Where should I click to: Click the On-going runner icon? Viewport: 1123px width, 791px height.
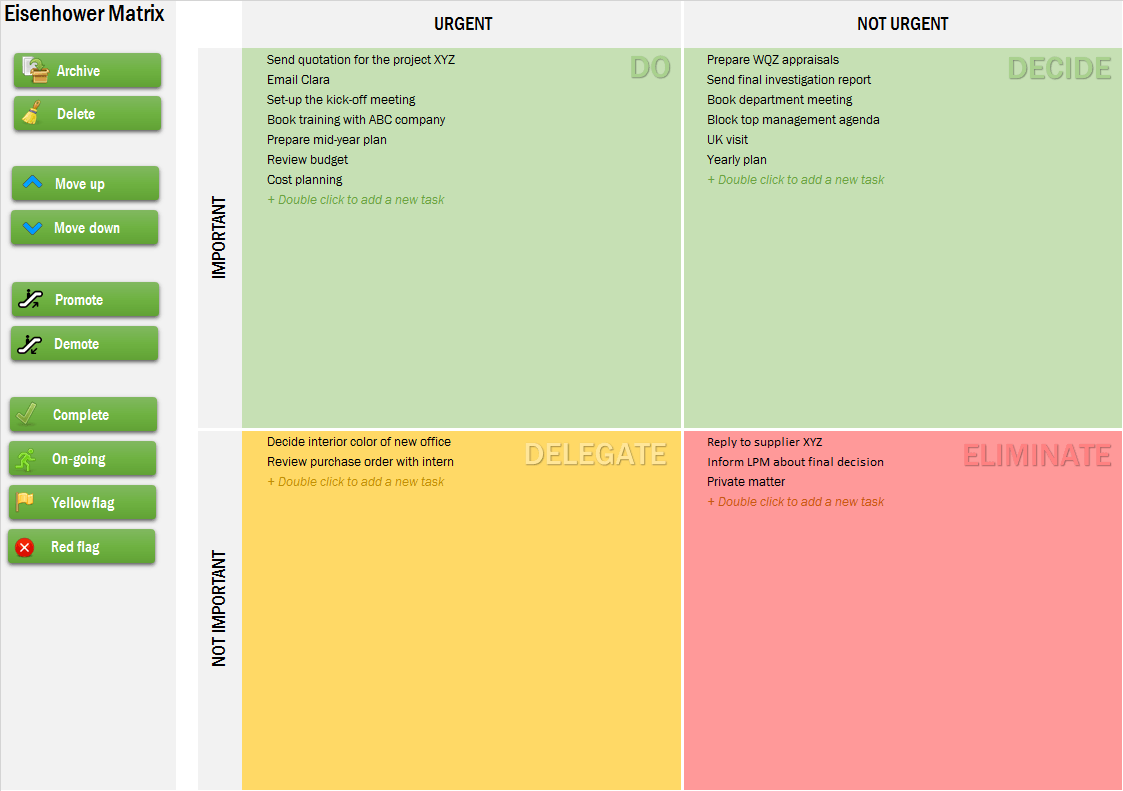(28, 459)
